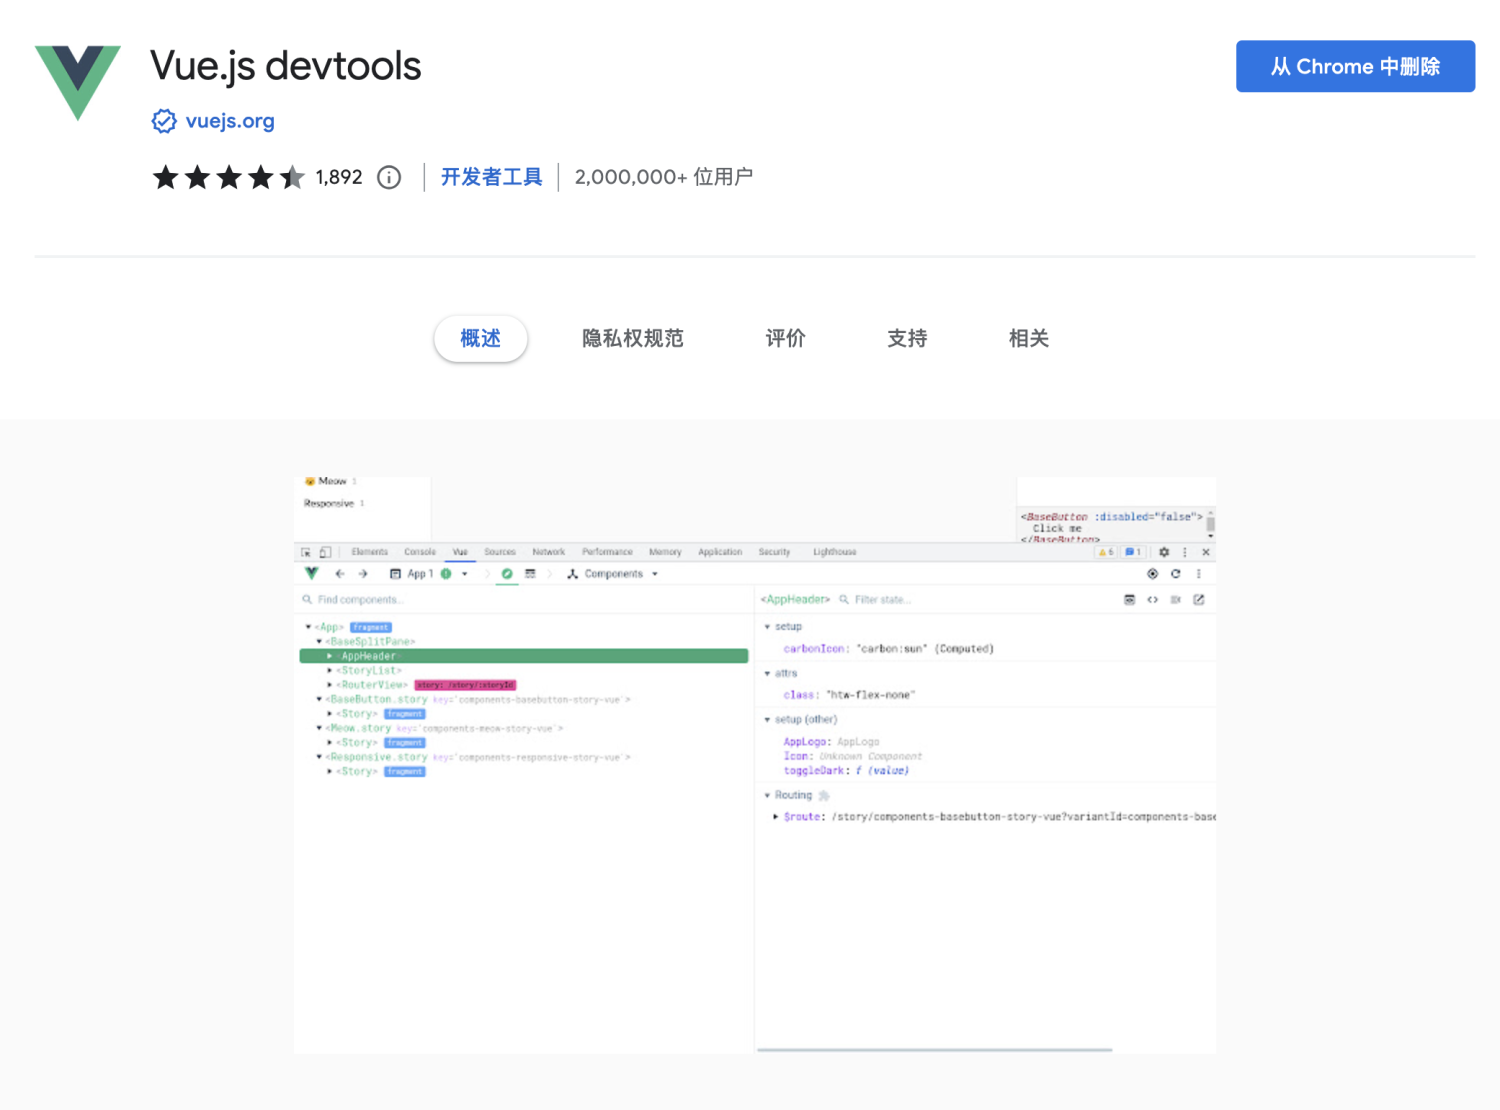Click the 2,000,000+ 位用户 text
This screenshot has width=1500, height=1110.
663,177
